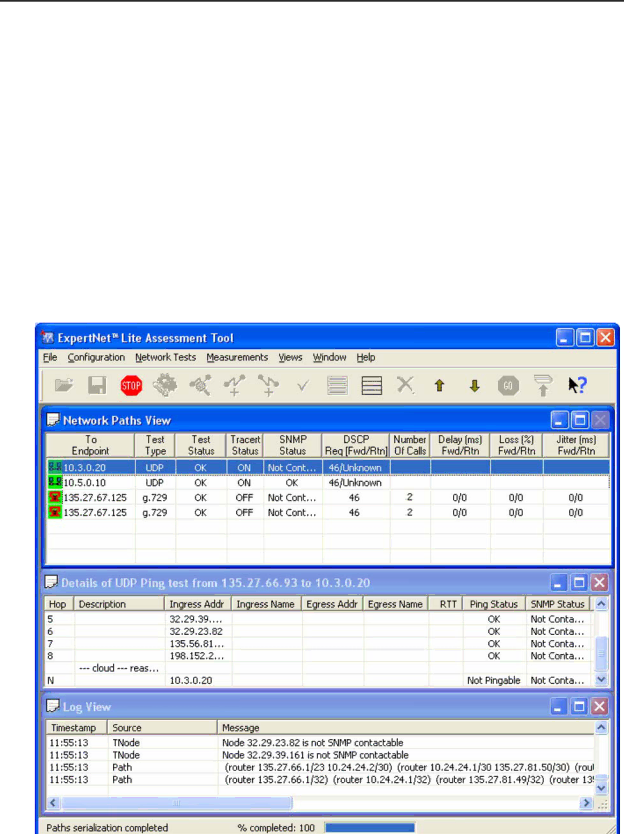Click the Log View horizontal scrollbar thumb
This screenshot has height=834, width=624.
coord(176,803)
